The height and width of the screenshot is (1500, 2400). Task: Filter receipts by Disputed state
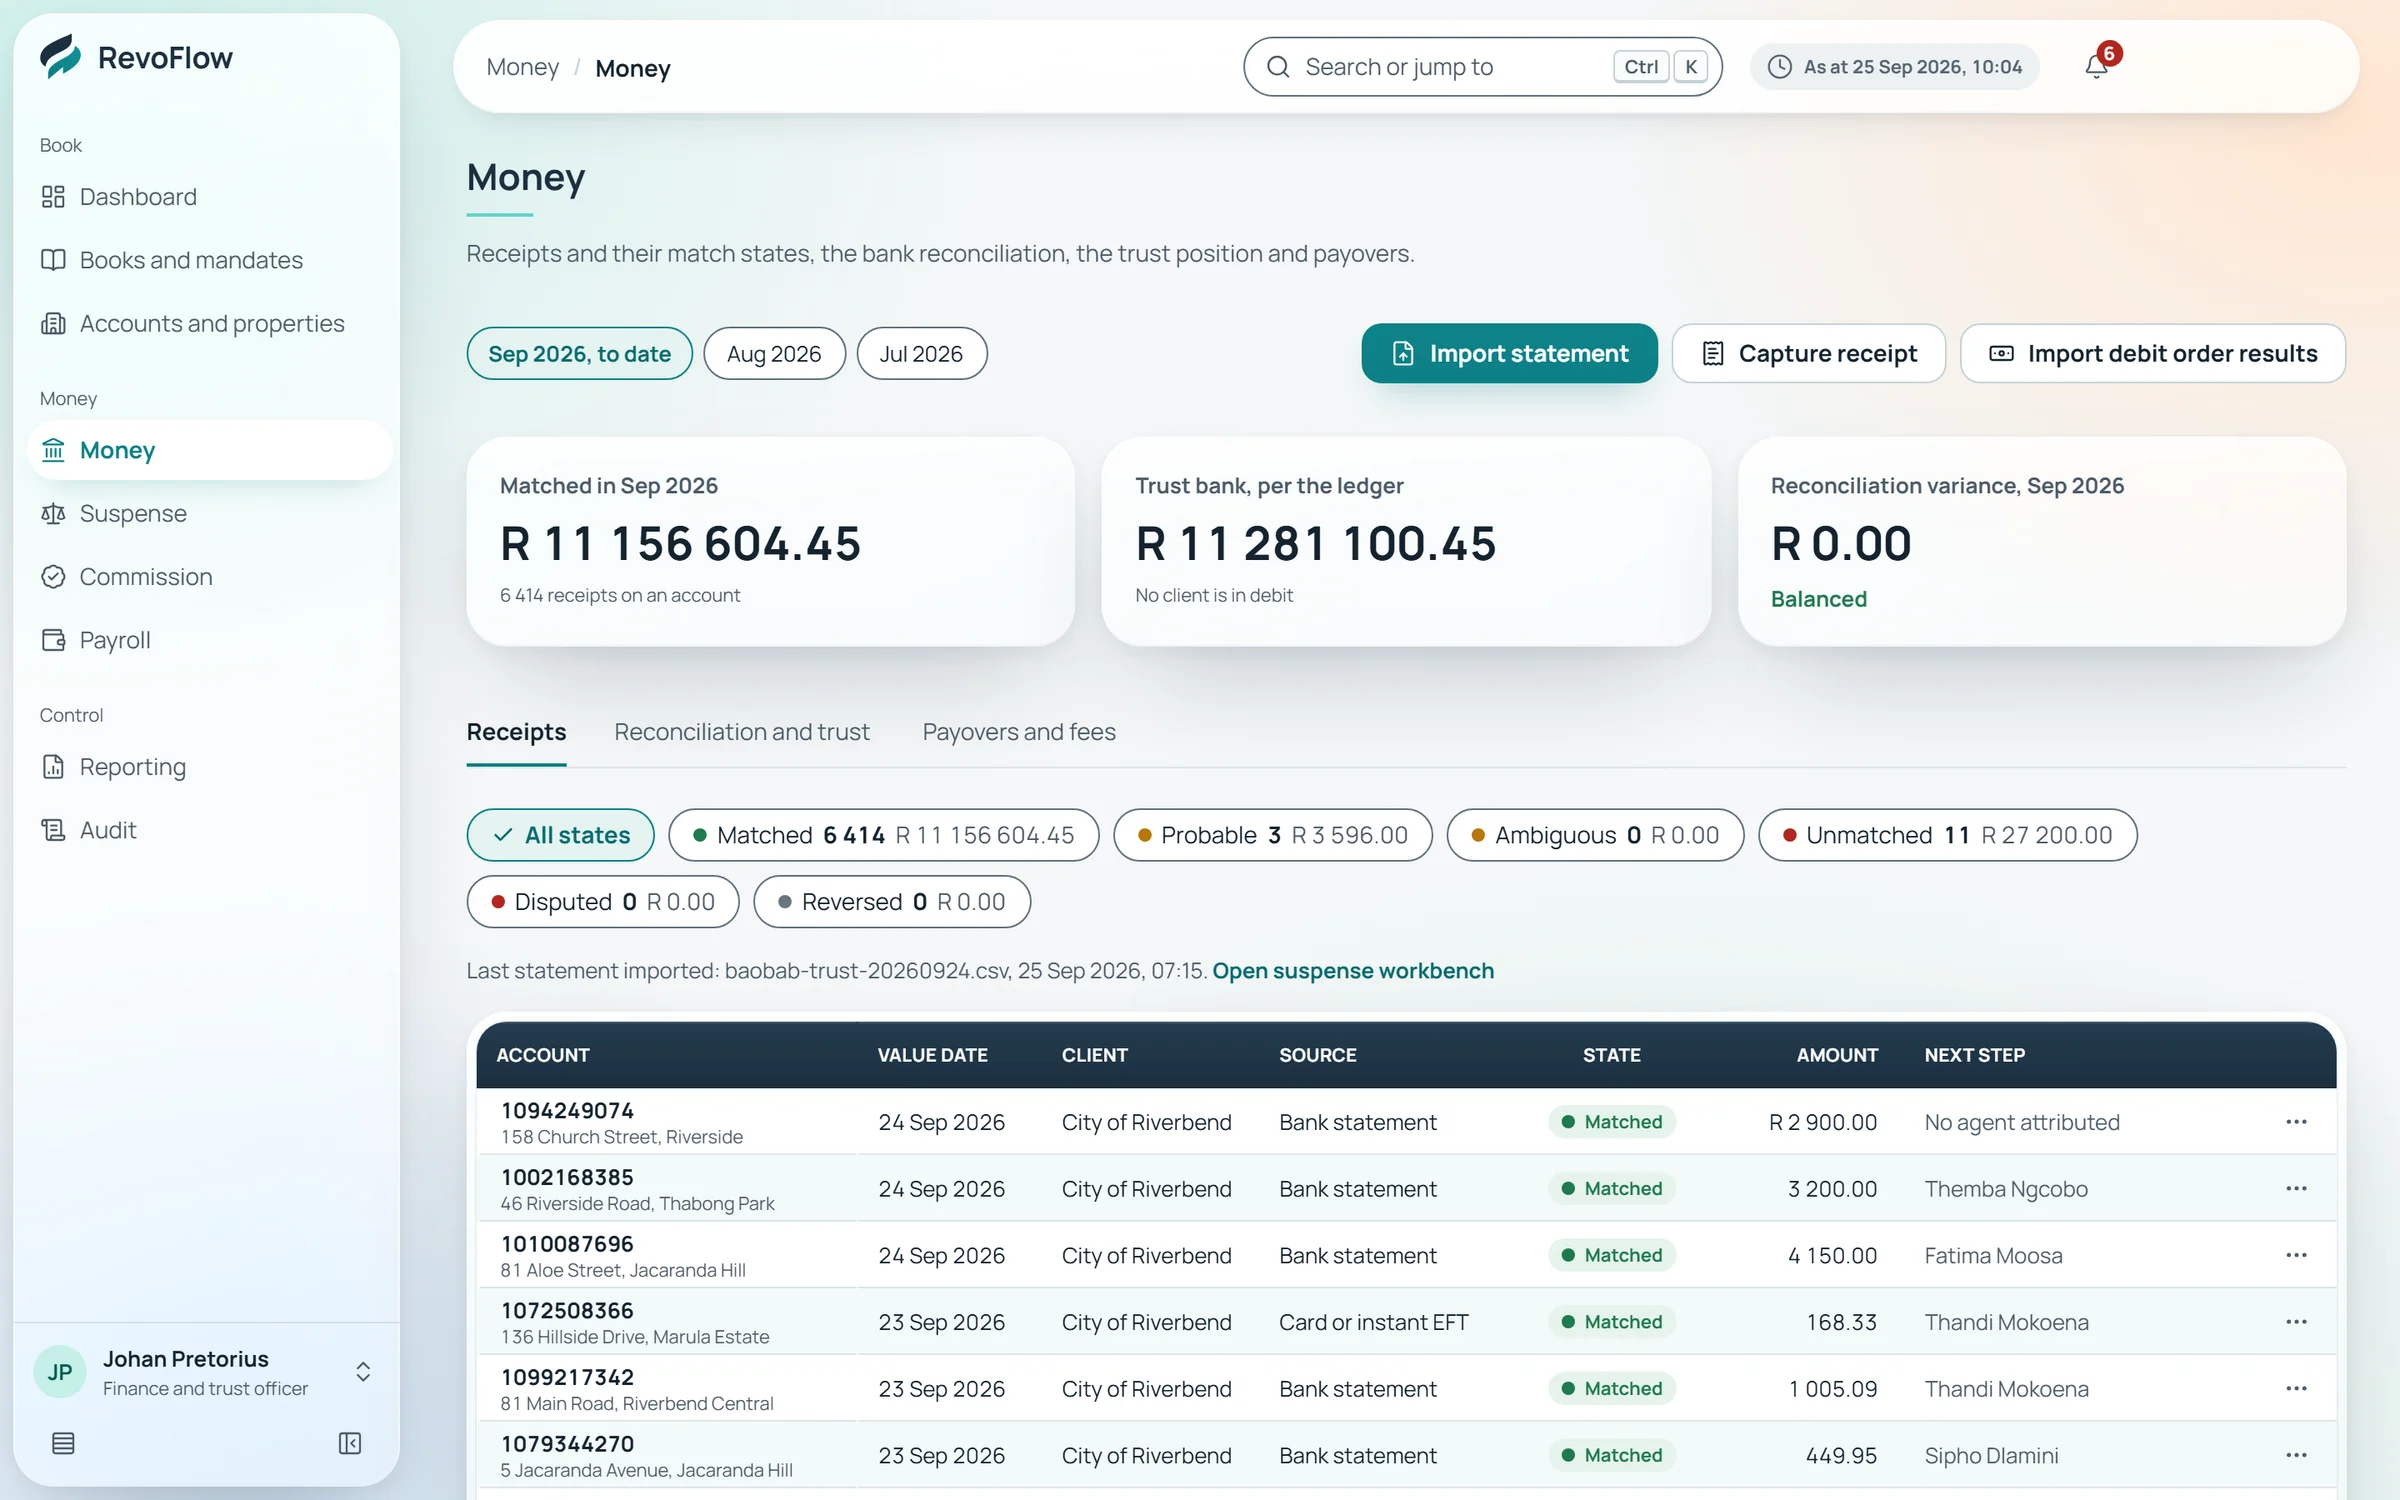click(603, 902)
